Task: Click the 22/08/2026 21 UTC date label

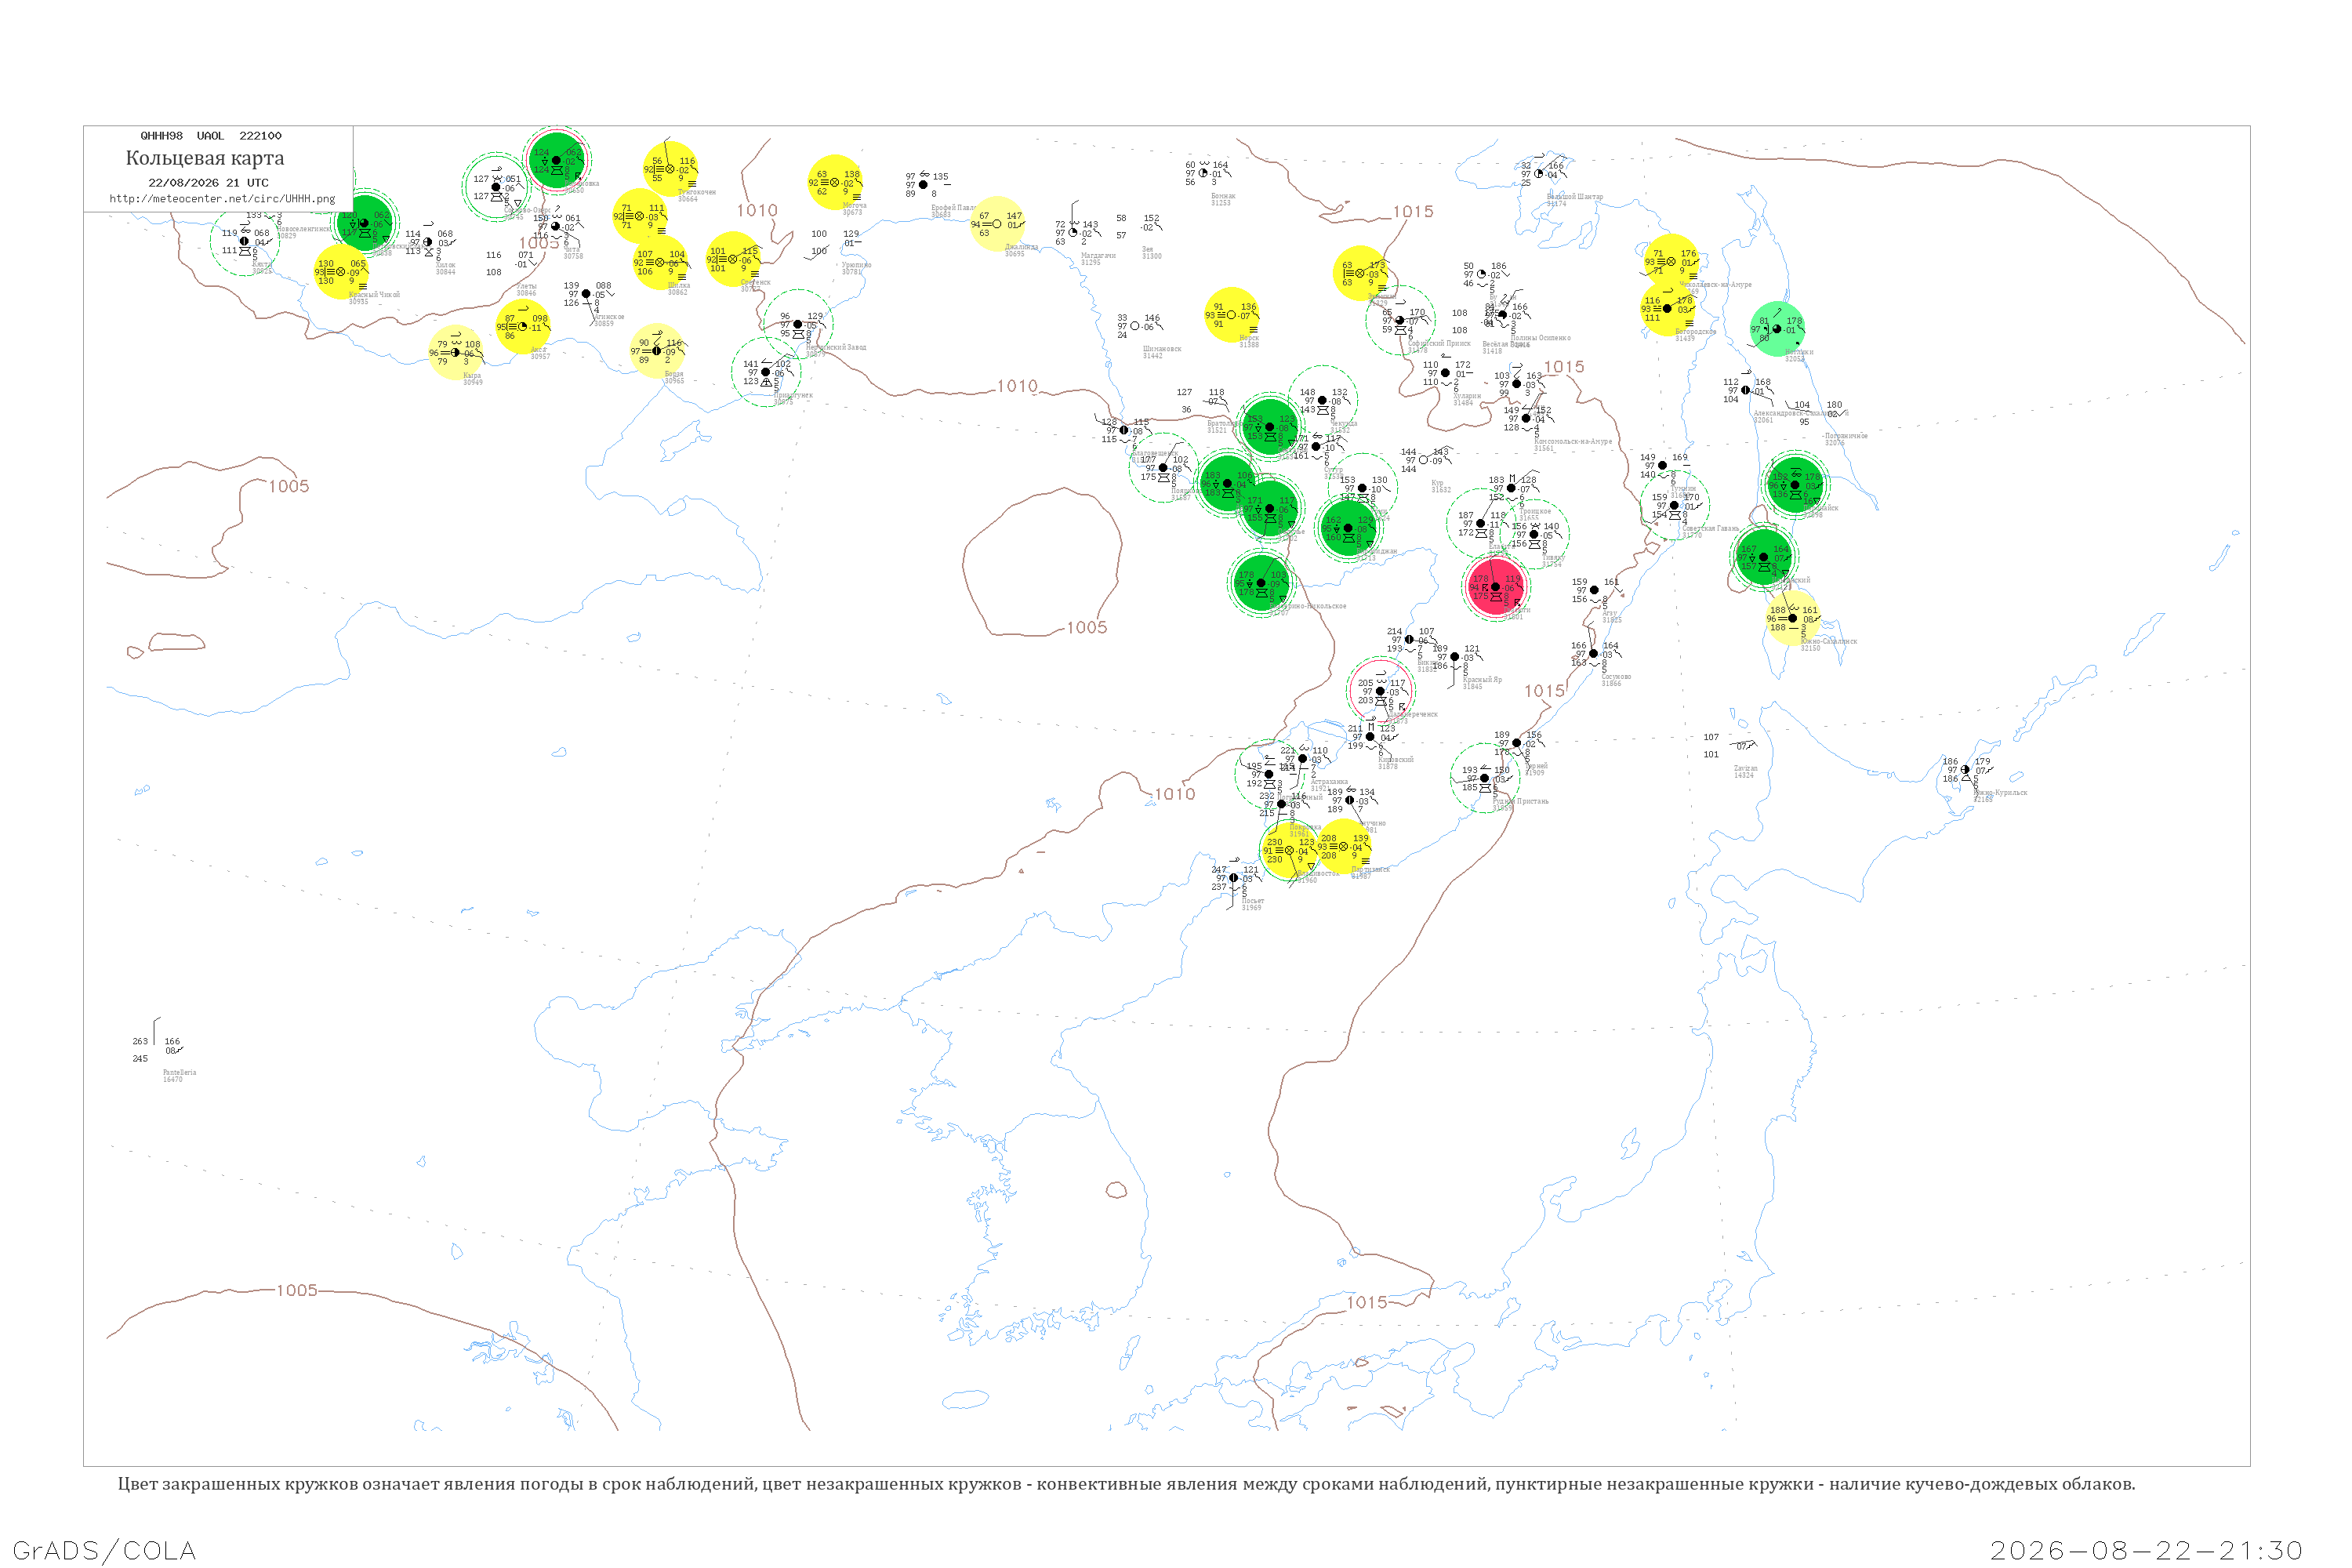Action: tap(208, 183)
